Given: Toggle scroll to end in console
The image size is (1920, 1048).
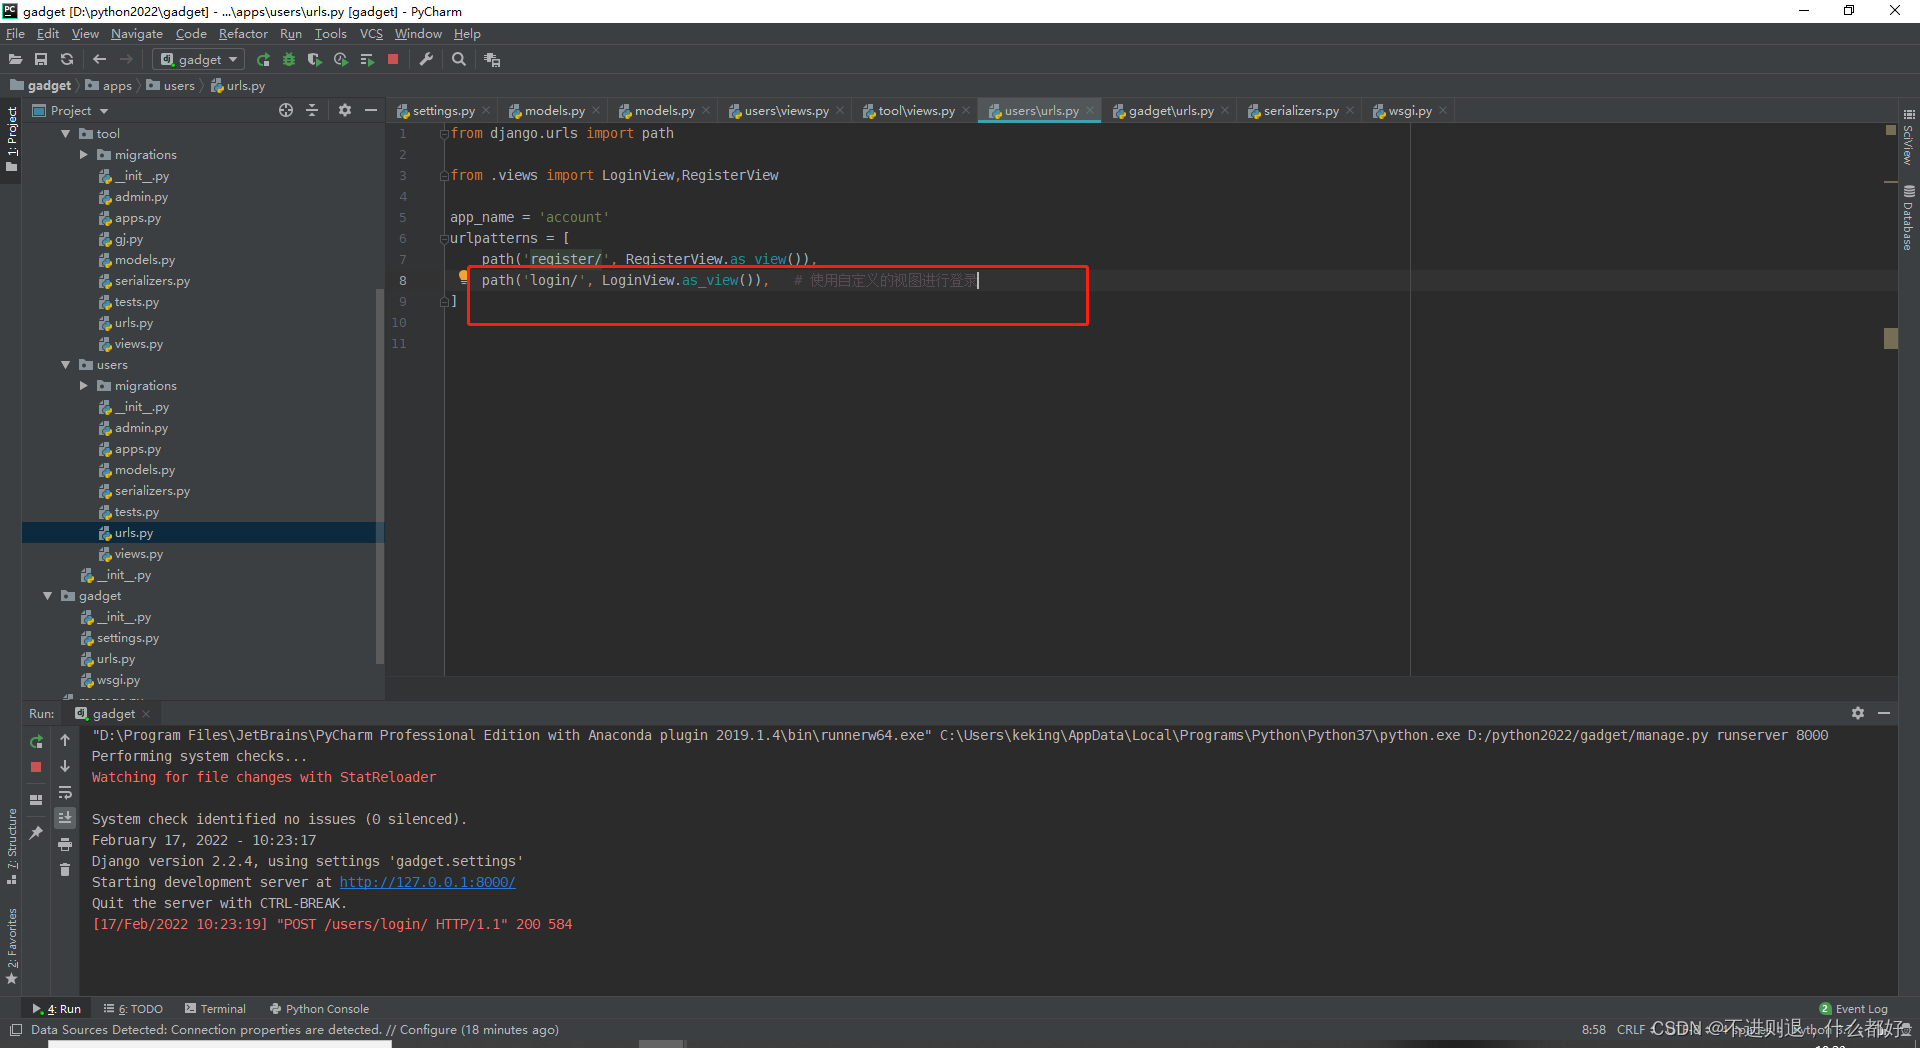Looking at the screenshot, I should coord(65,818).
